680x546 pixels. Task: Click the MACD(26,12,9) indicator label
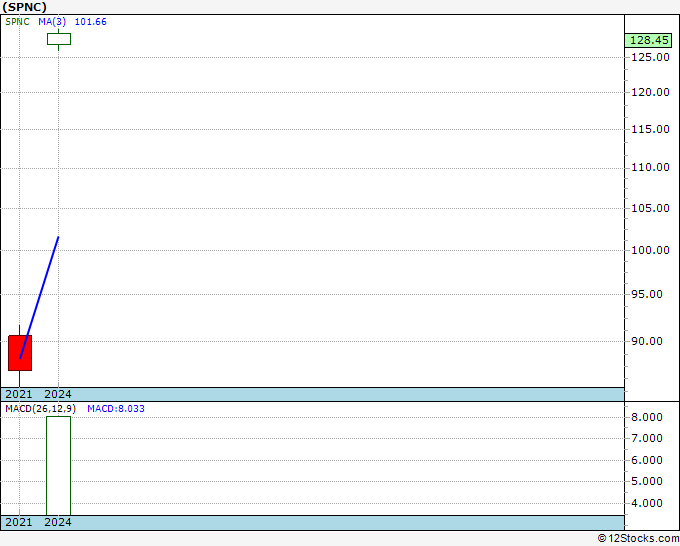tap(41, 408)
